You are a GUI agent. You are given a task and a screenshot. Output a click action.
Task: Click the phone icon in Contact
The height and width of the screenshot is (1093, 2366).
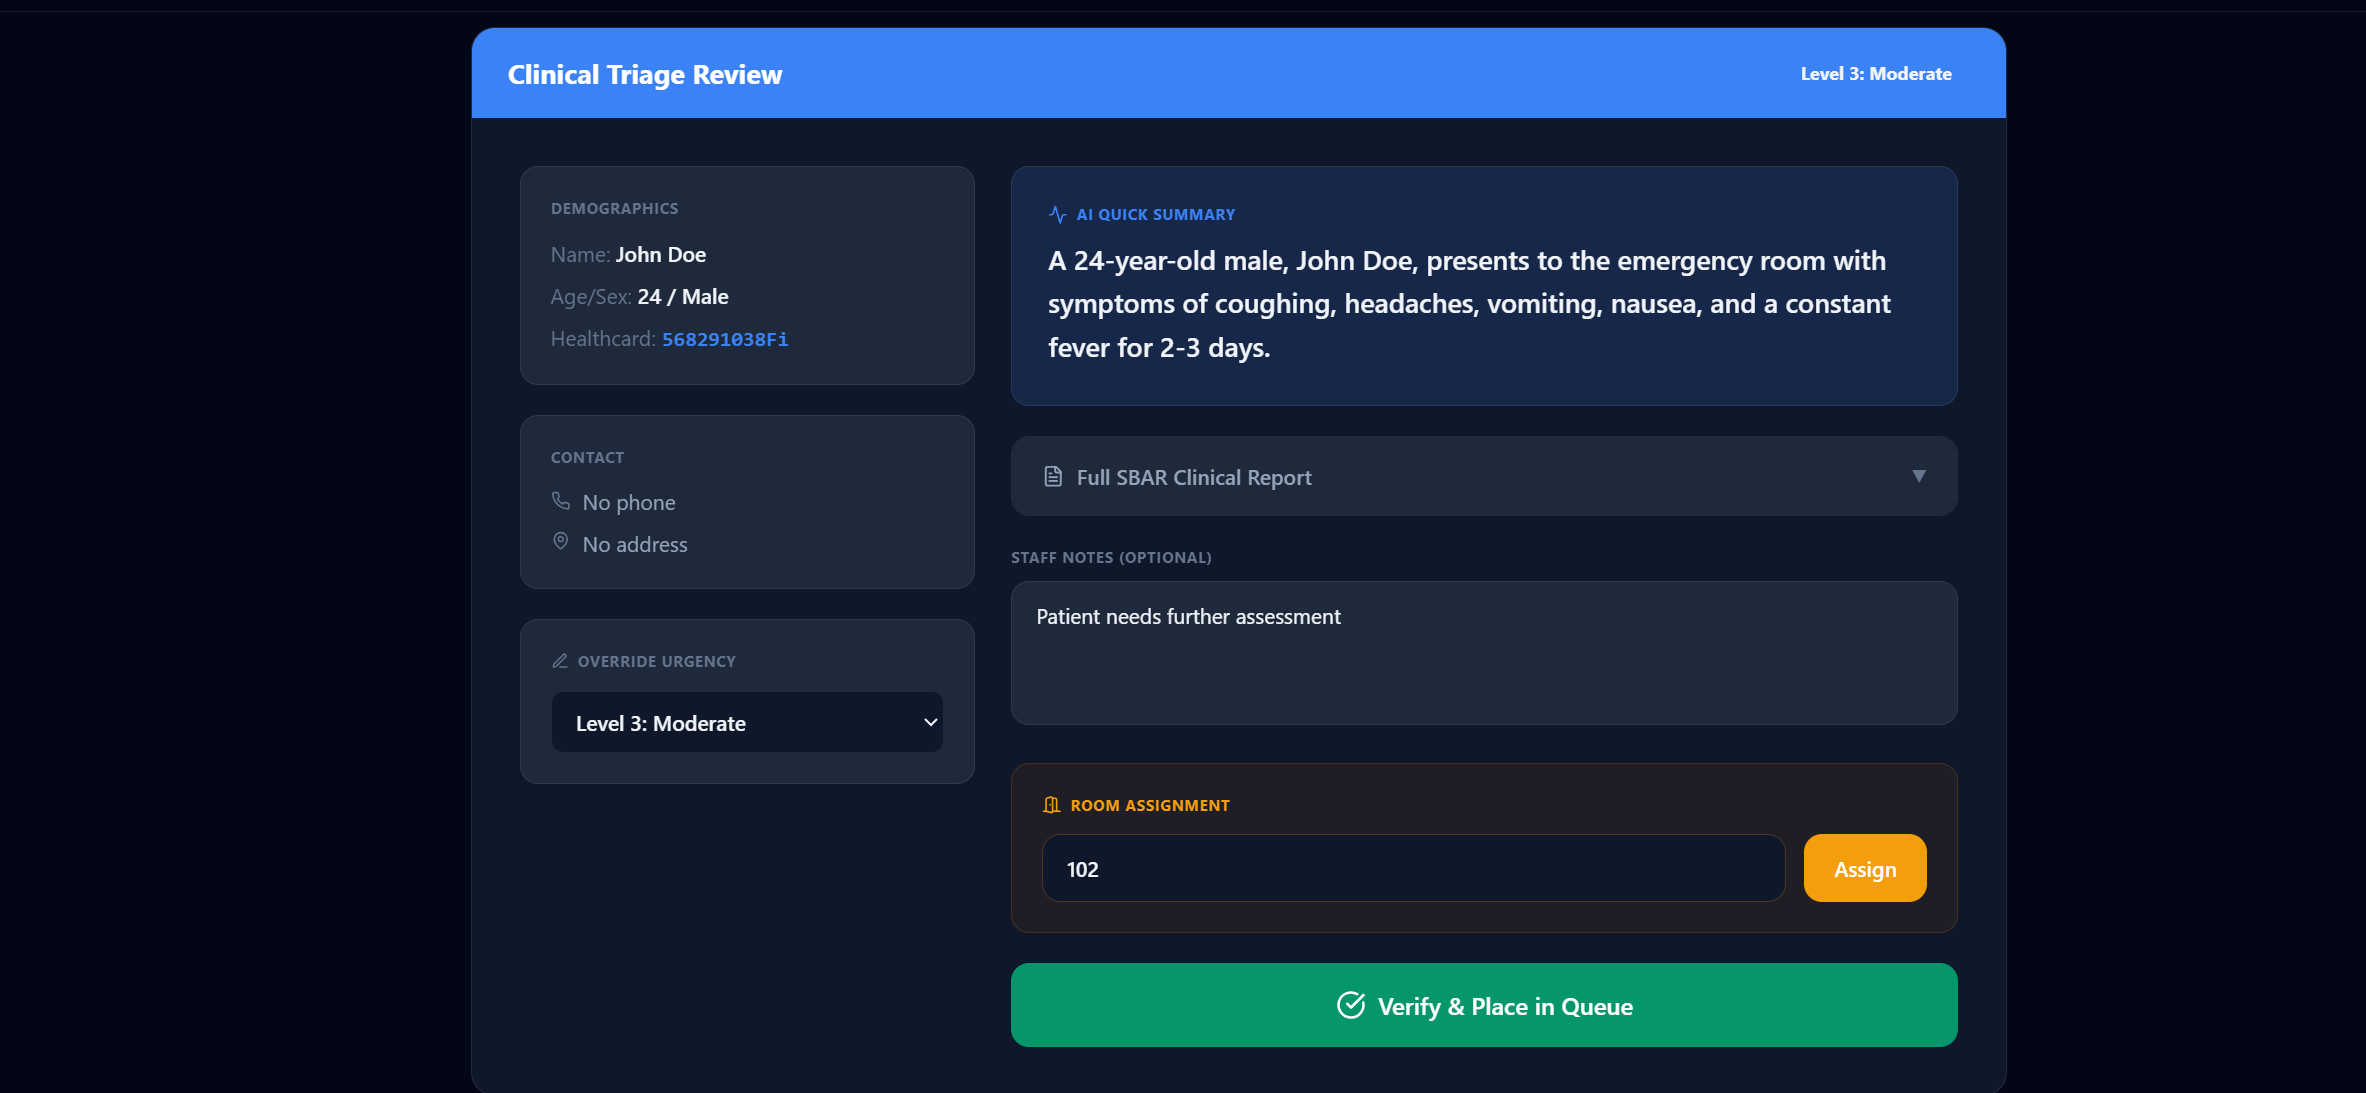pos(561,501)
